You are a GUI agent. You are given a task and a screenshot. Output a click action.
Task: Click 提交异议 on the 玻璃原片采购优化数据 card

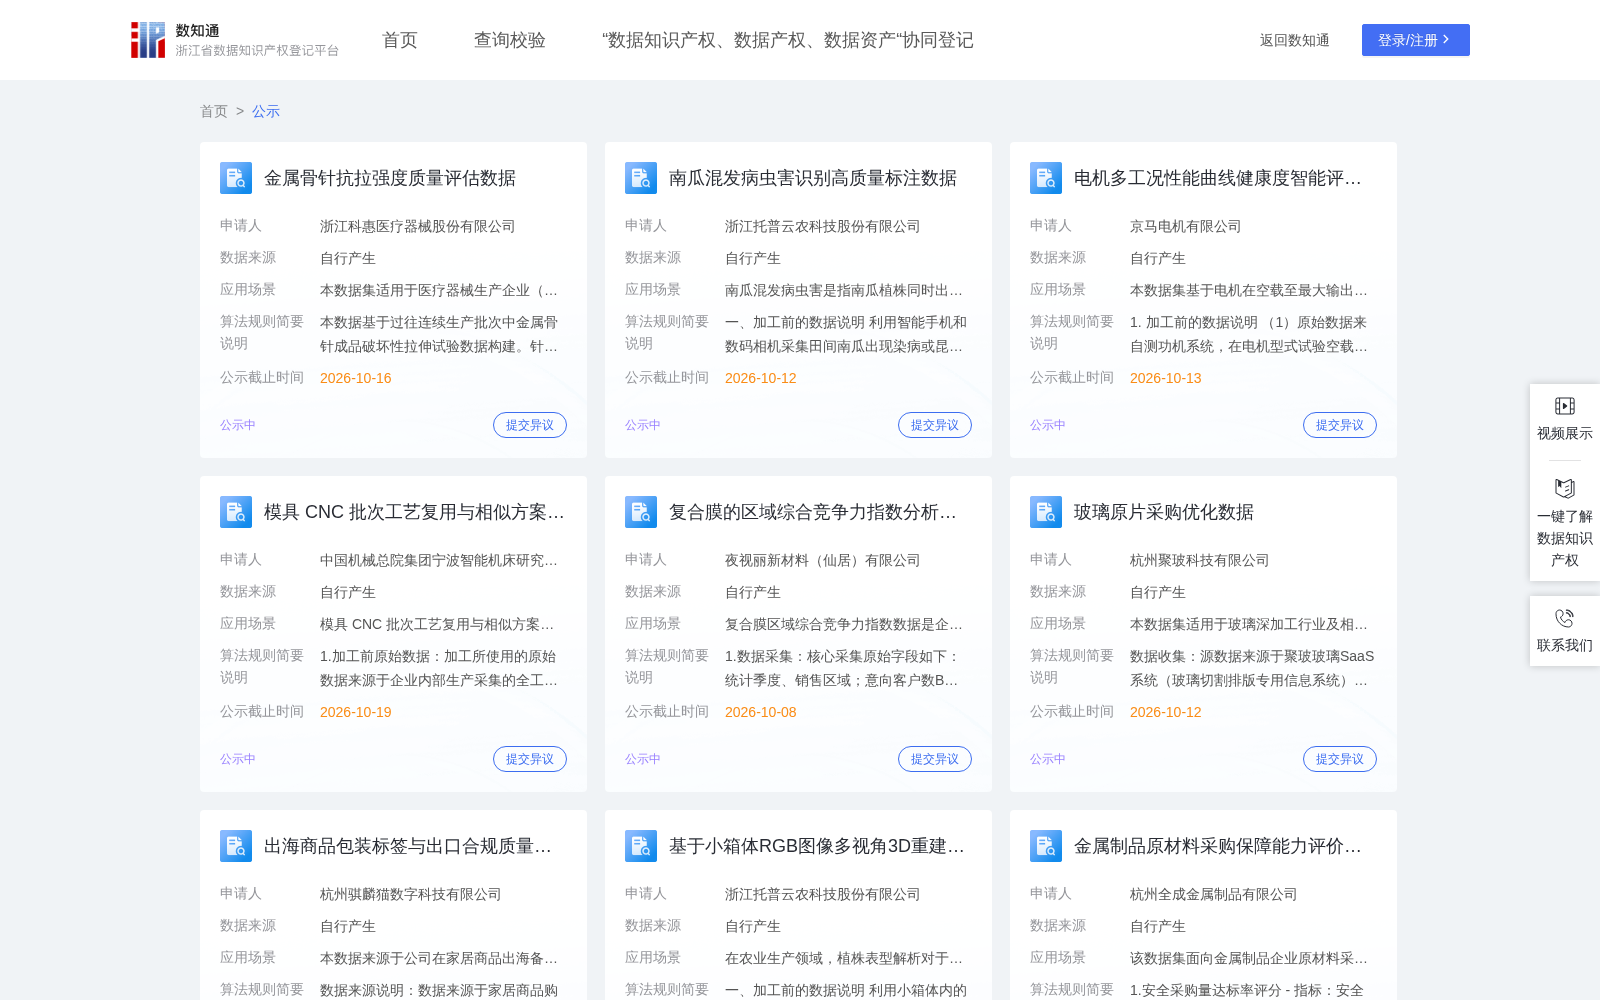[1340, 759]
